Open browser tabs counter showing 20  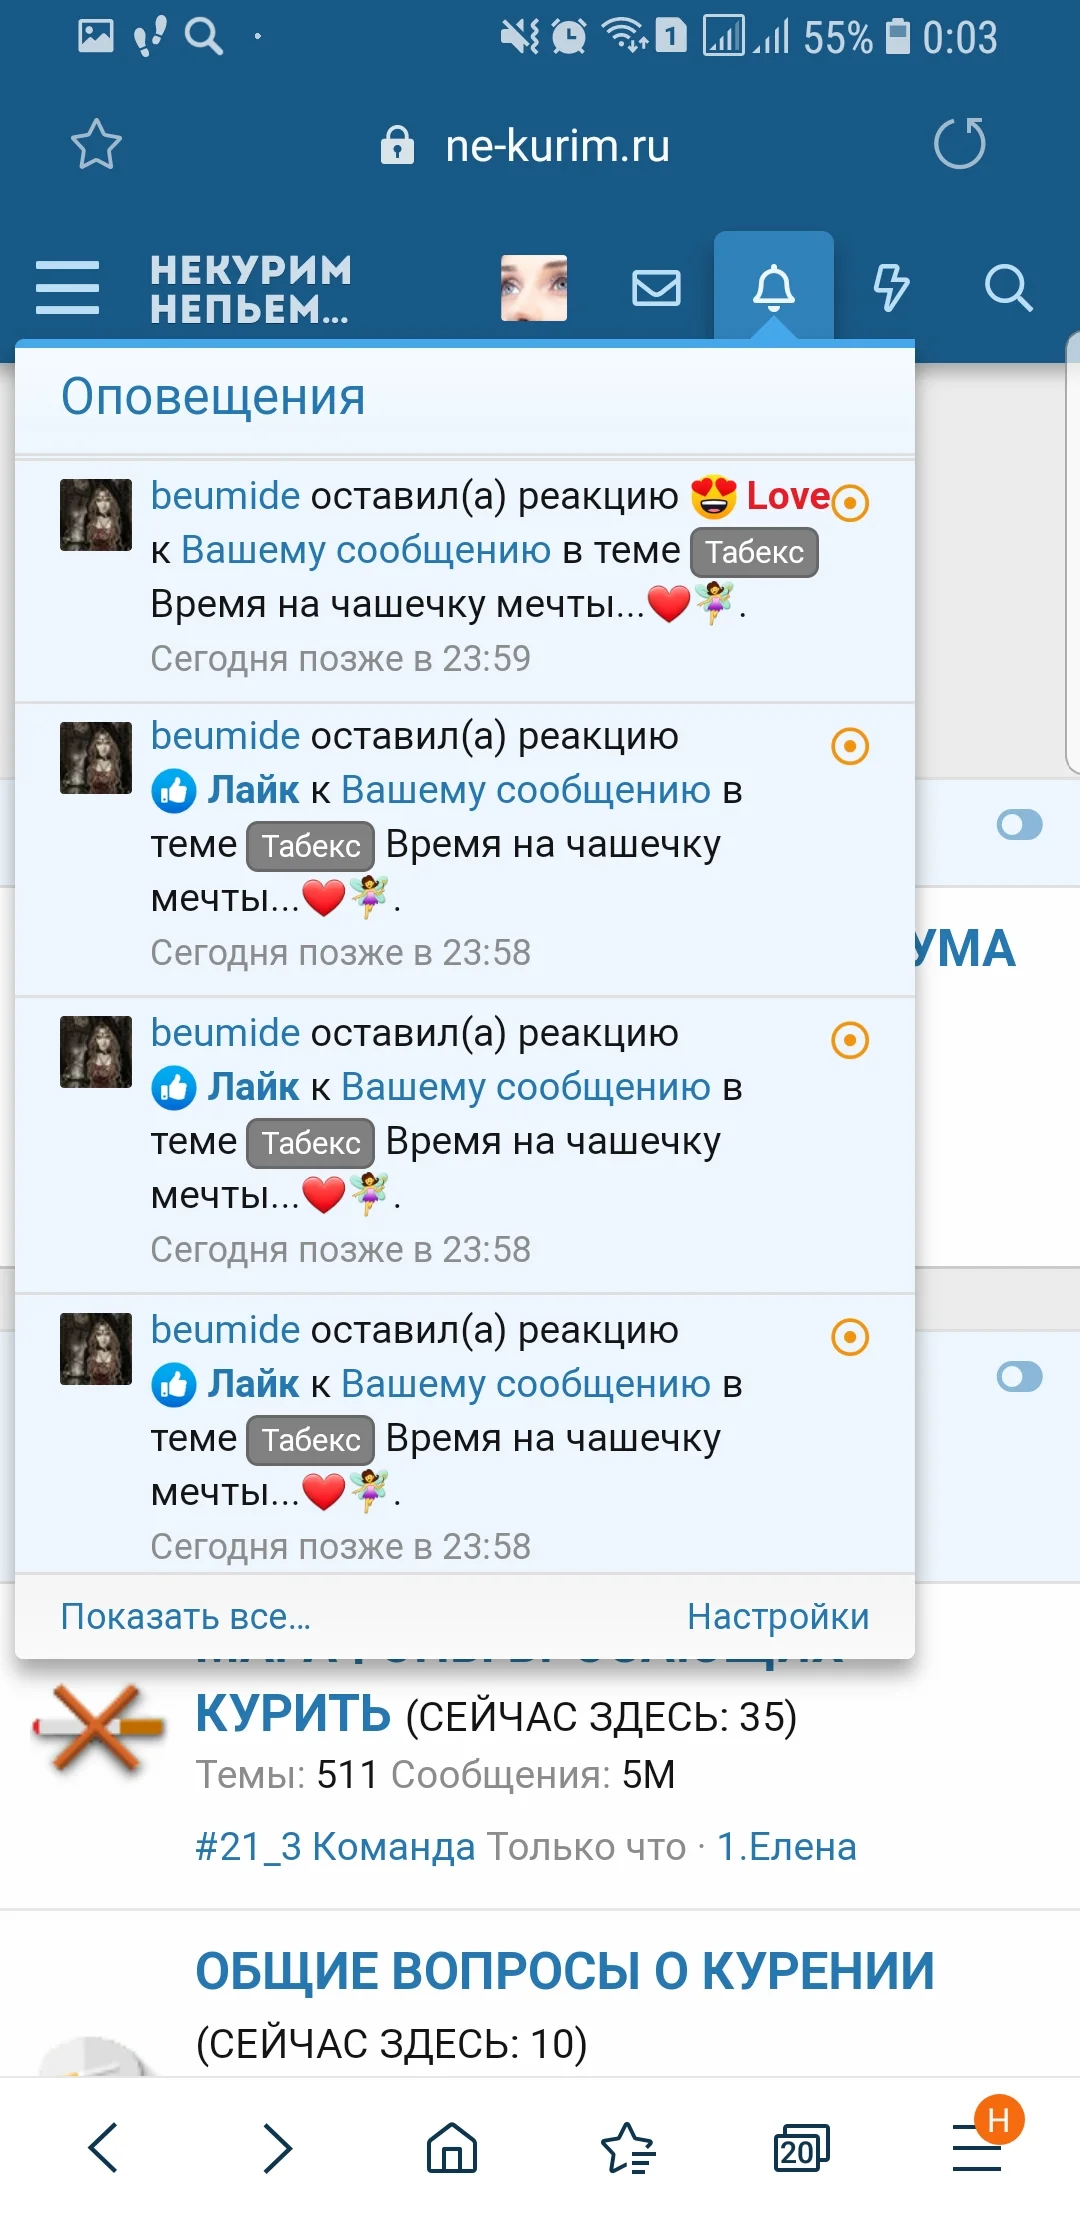(801, 2148)
